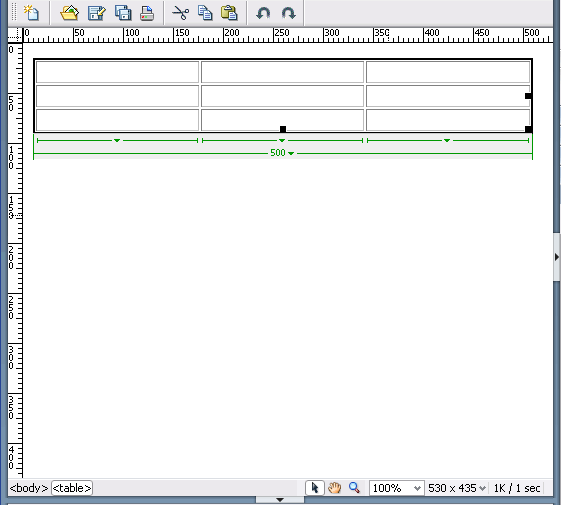Open the first column width menu arrow

tap(117, 141)
